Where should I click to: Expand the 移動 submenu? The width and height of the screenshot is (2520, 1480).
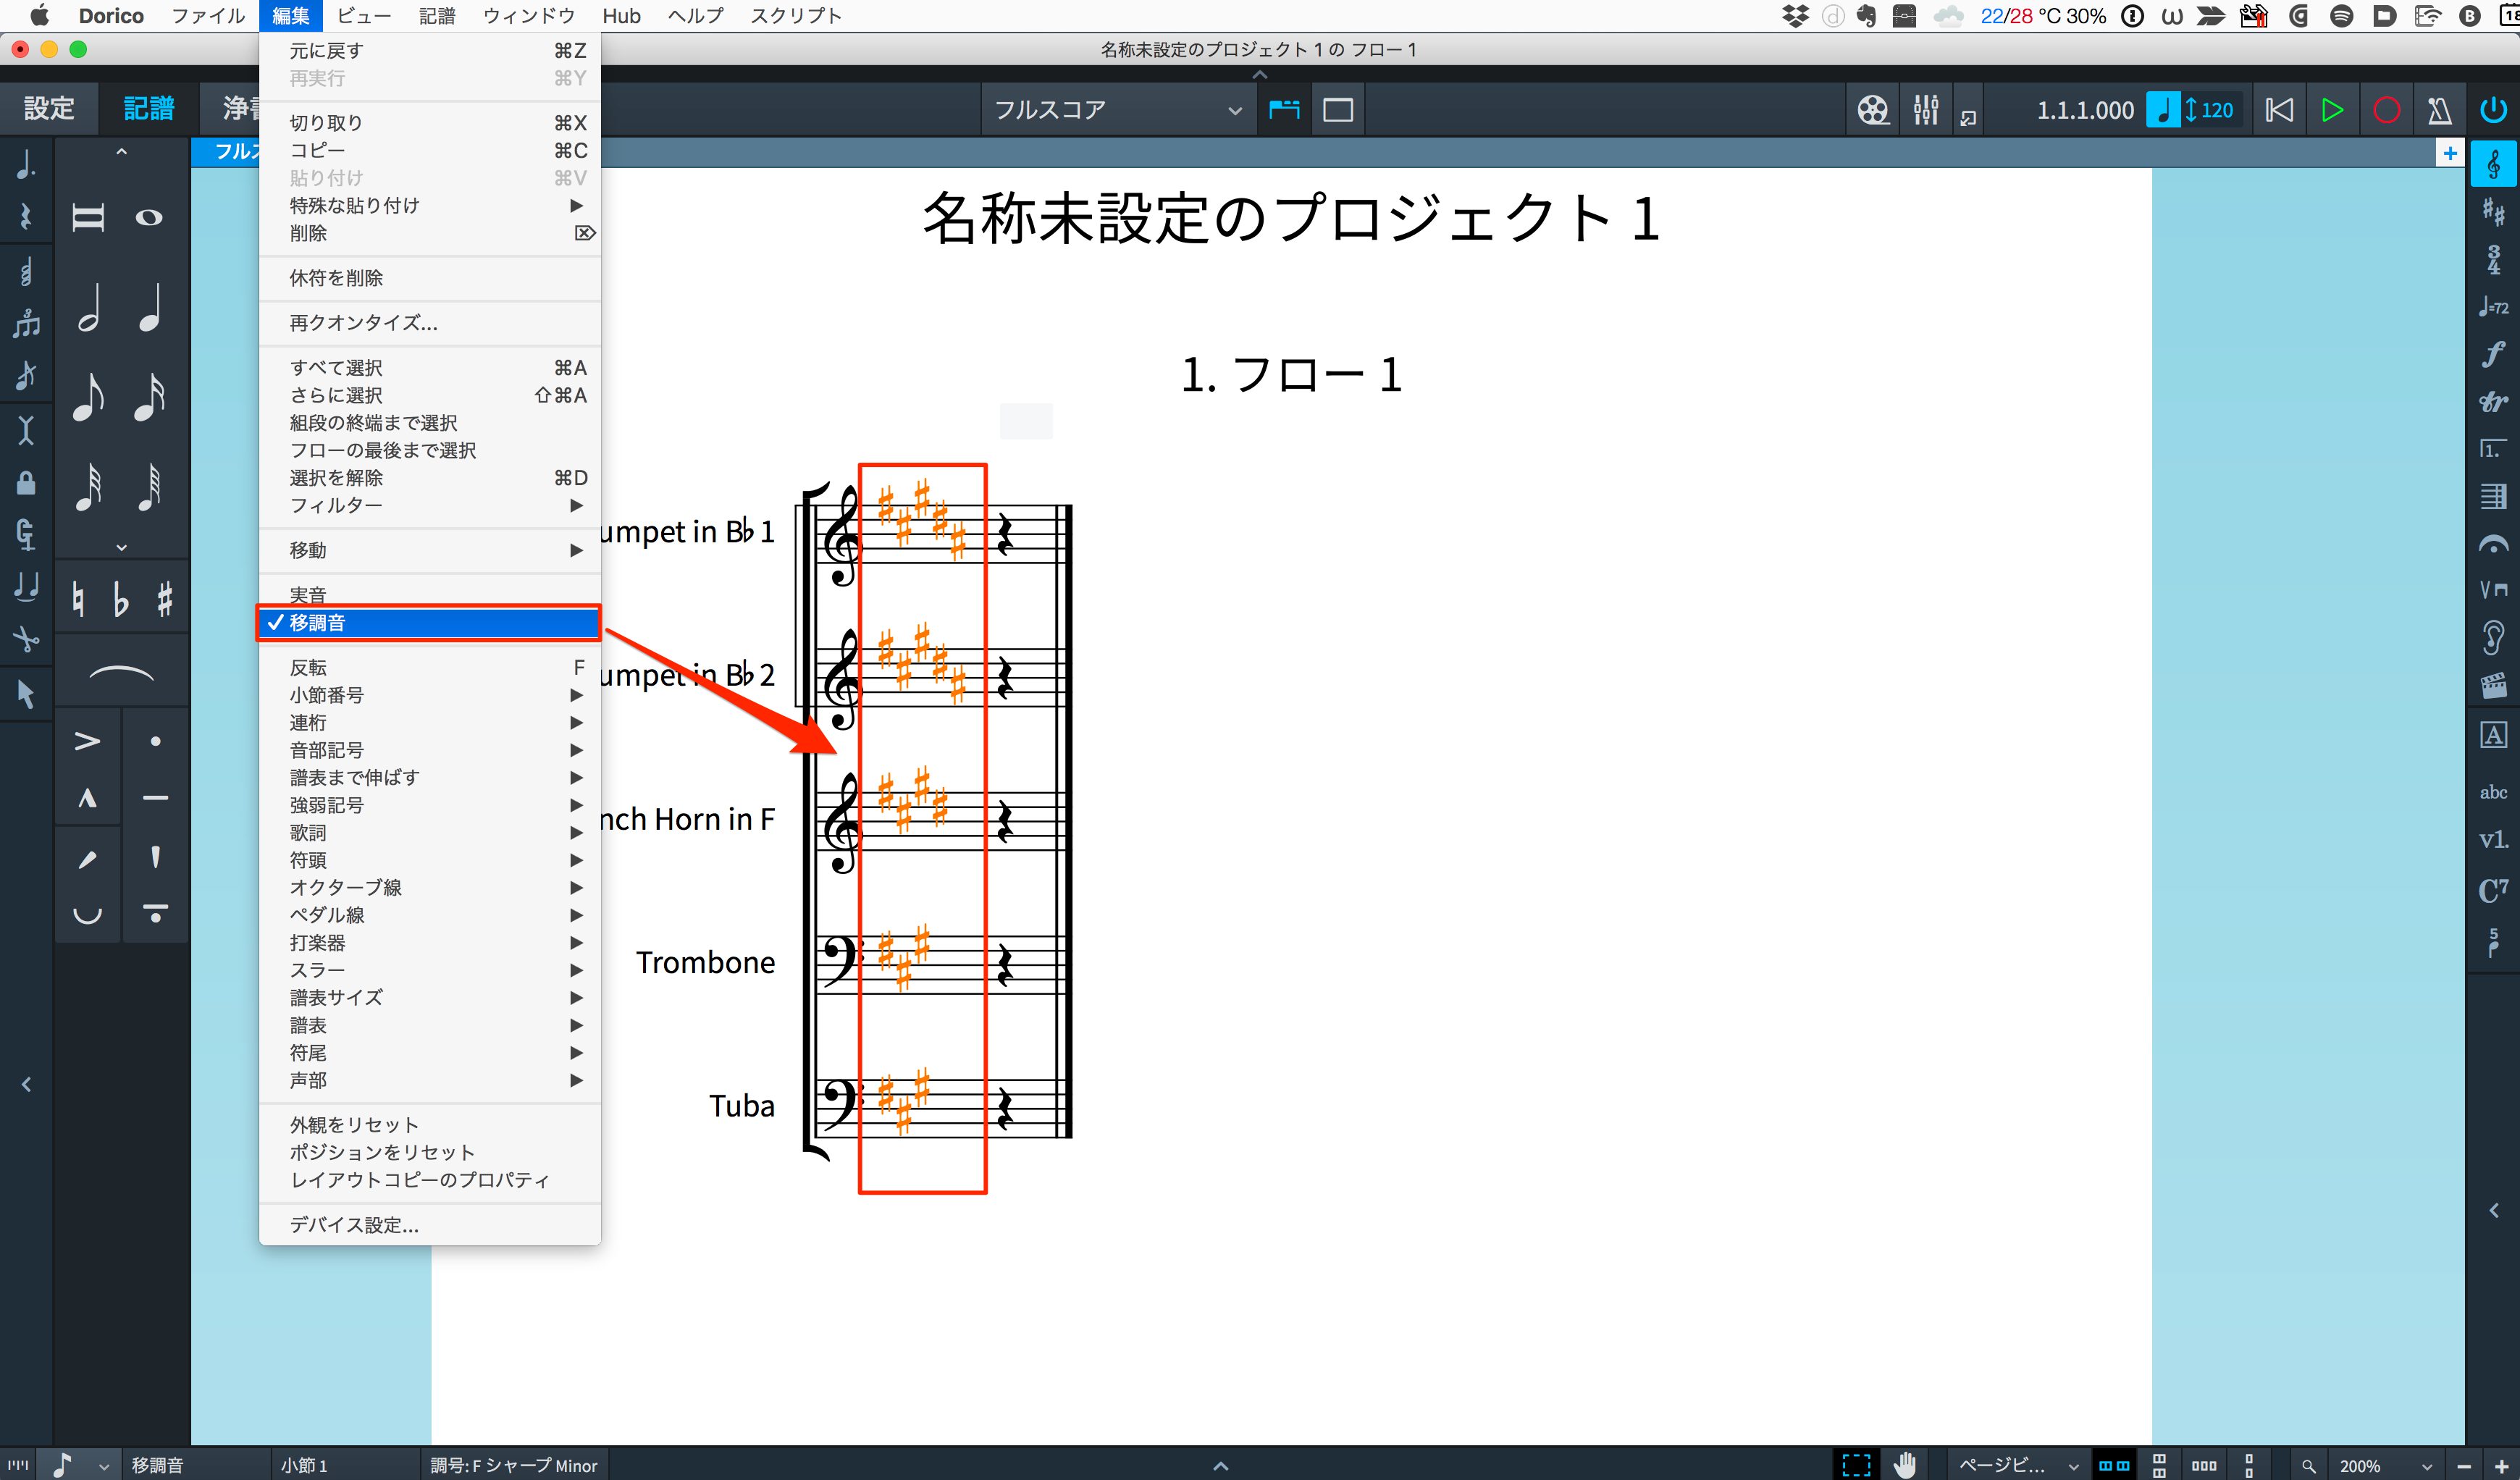click(x=430, y=550)
